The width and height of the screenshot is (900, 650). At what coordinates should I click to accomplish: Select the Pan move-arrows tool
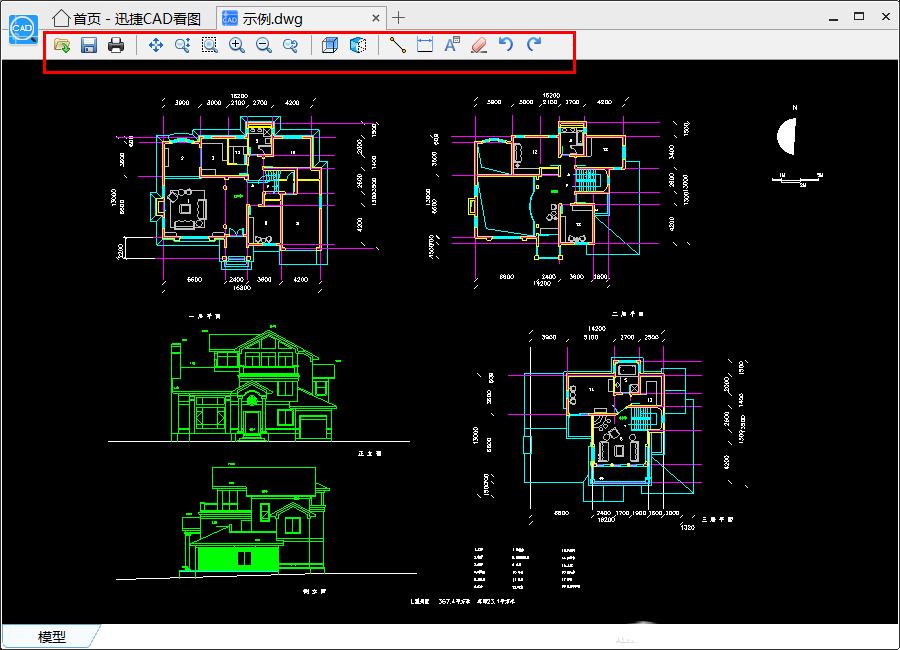pos(156,45)
